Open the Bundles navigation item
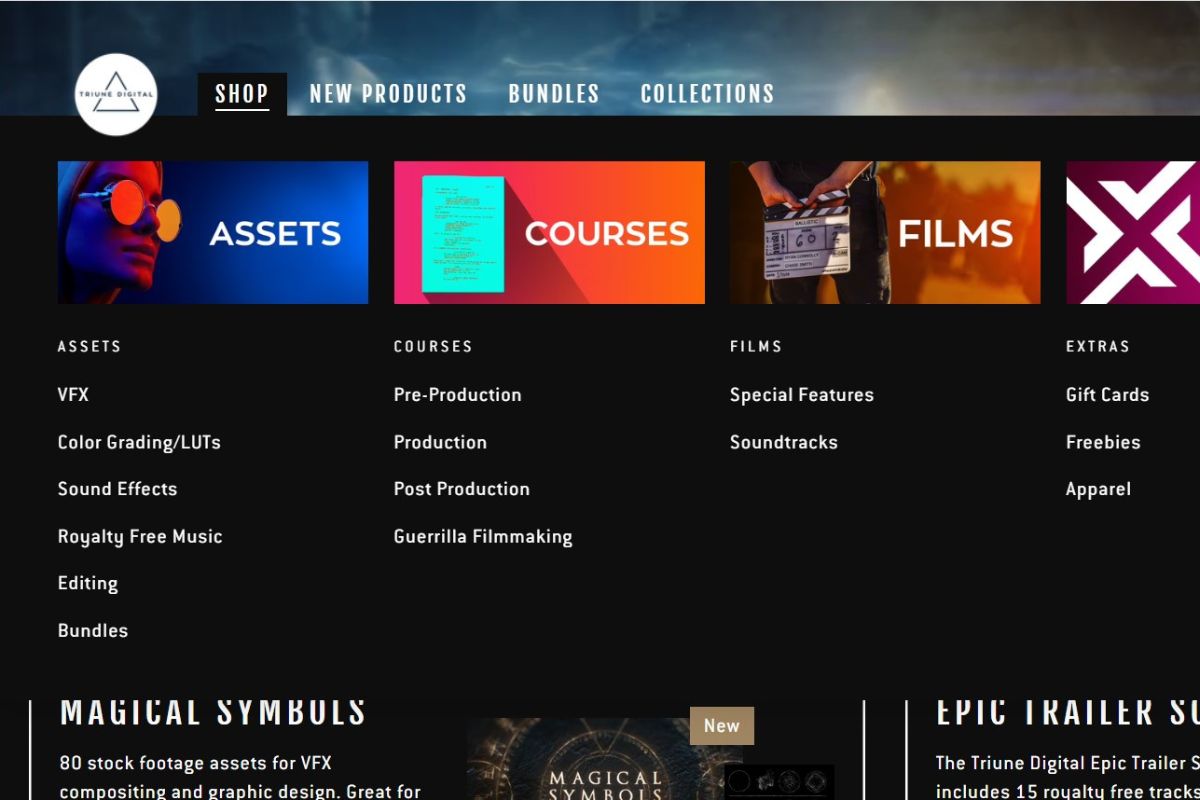Viewport: 1200px width, 800px height. 554,94
